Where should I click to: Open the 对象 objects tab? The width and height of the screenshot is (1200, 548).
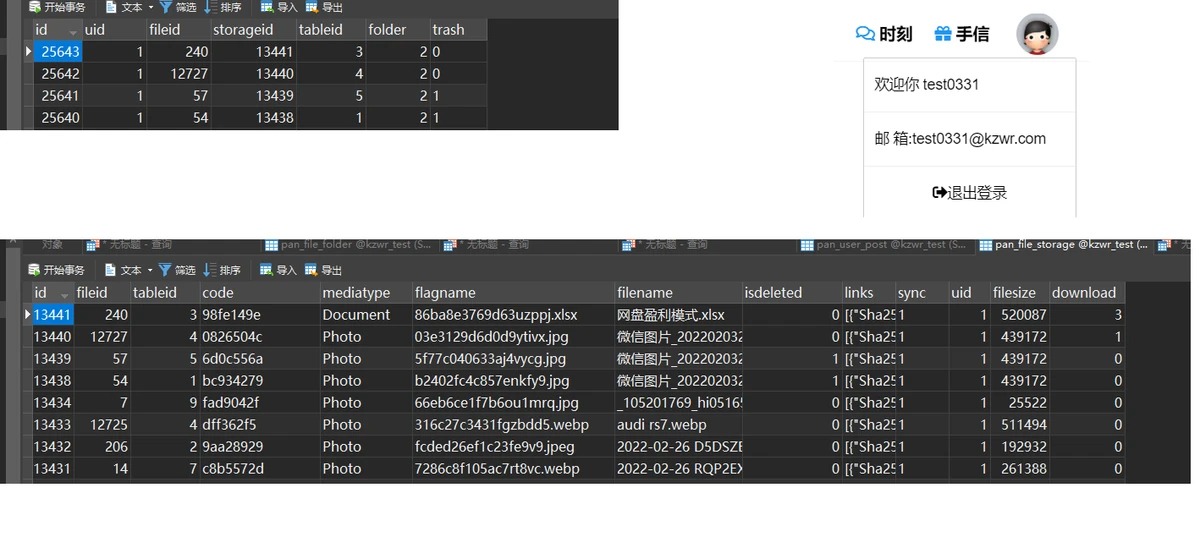(x=52, y=245)
